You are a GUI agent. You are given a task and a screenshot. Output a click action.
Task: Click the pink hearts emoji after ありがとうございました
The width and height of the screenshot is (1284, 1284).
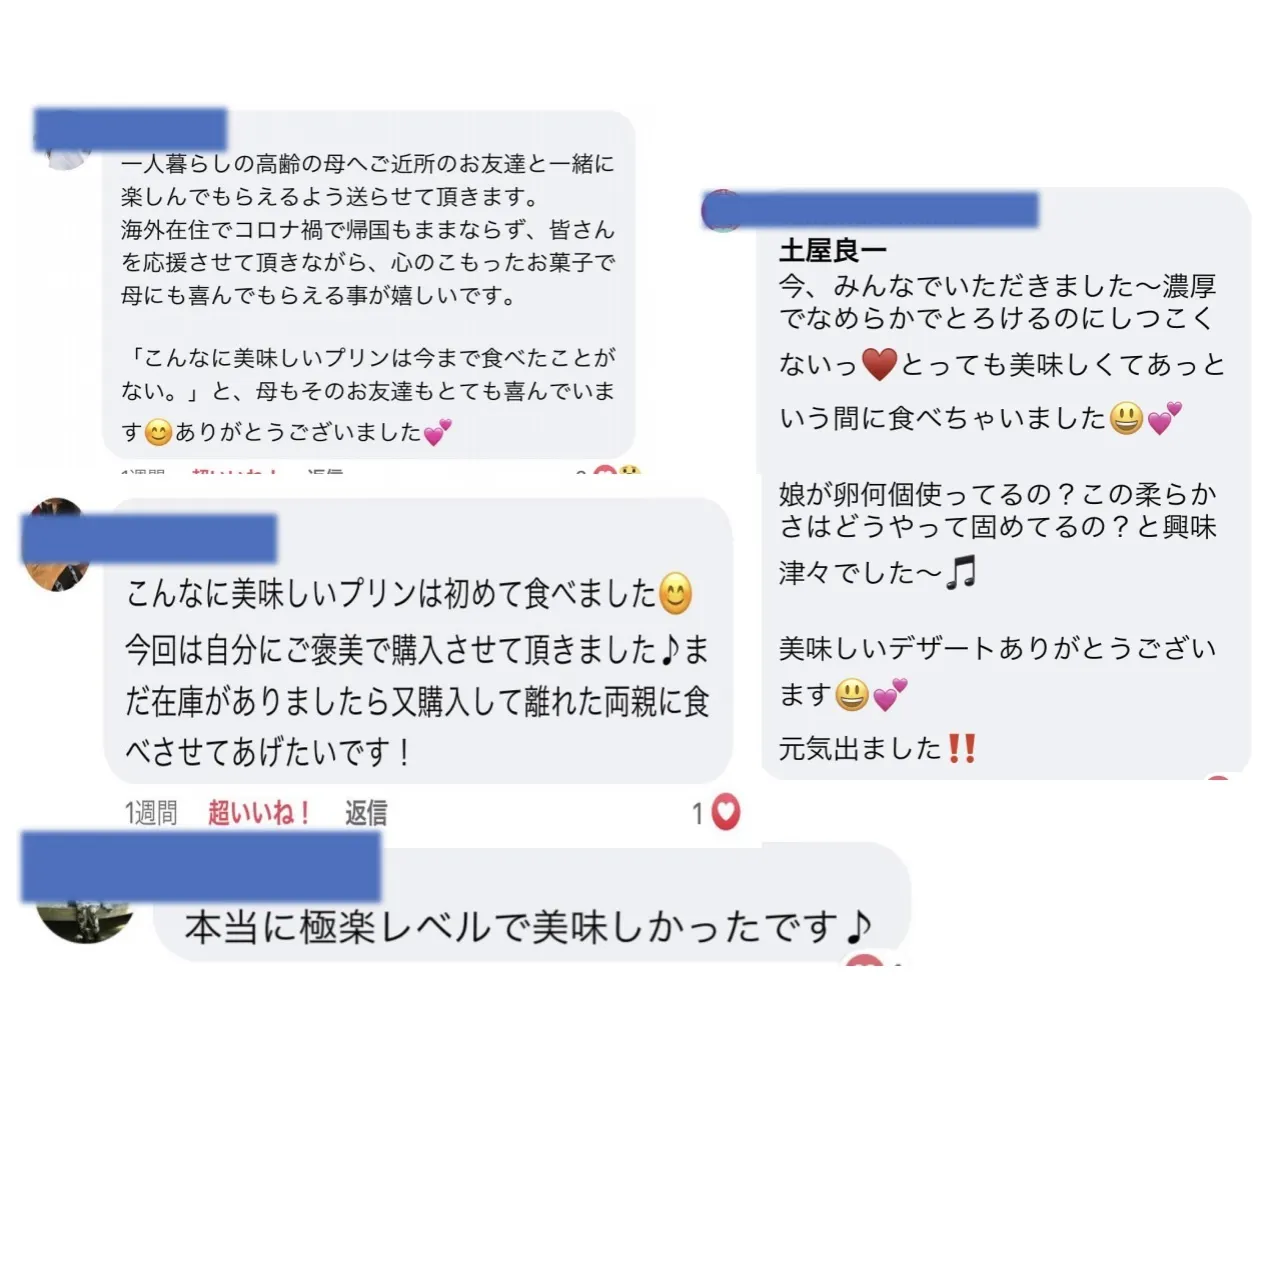coord(437,433)
